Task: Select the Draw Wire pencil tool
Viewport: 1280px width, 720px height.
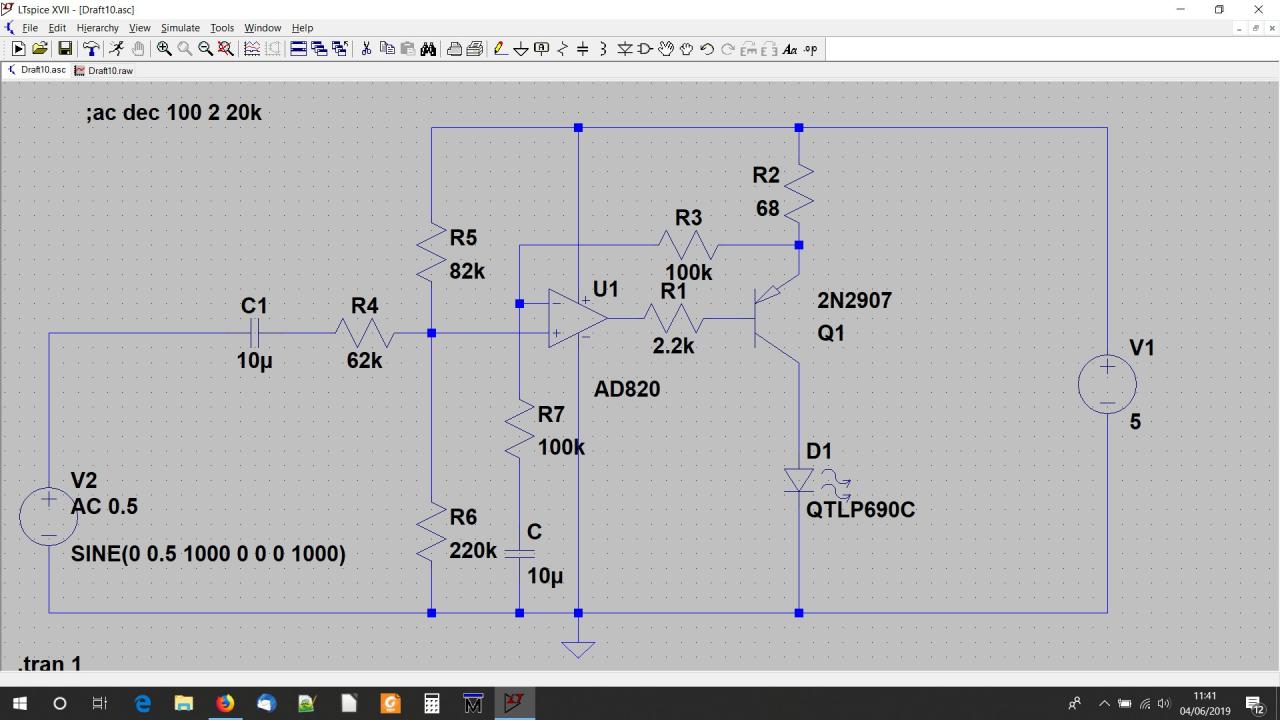Action: (x=500, y=48)
